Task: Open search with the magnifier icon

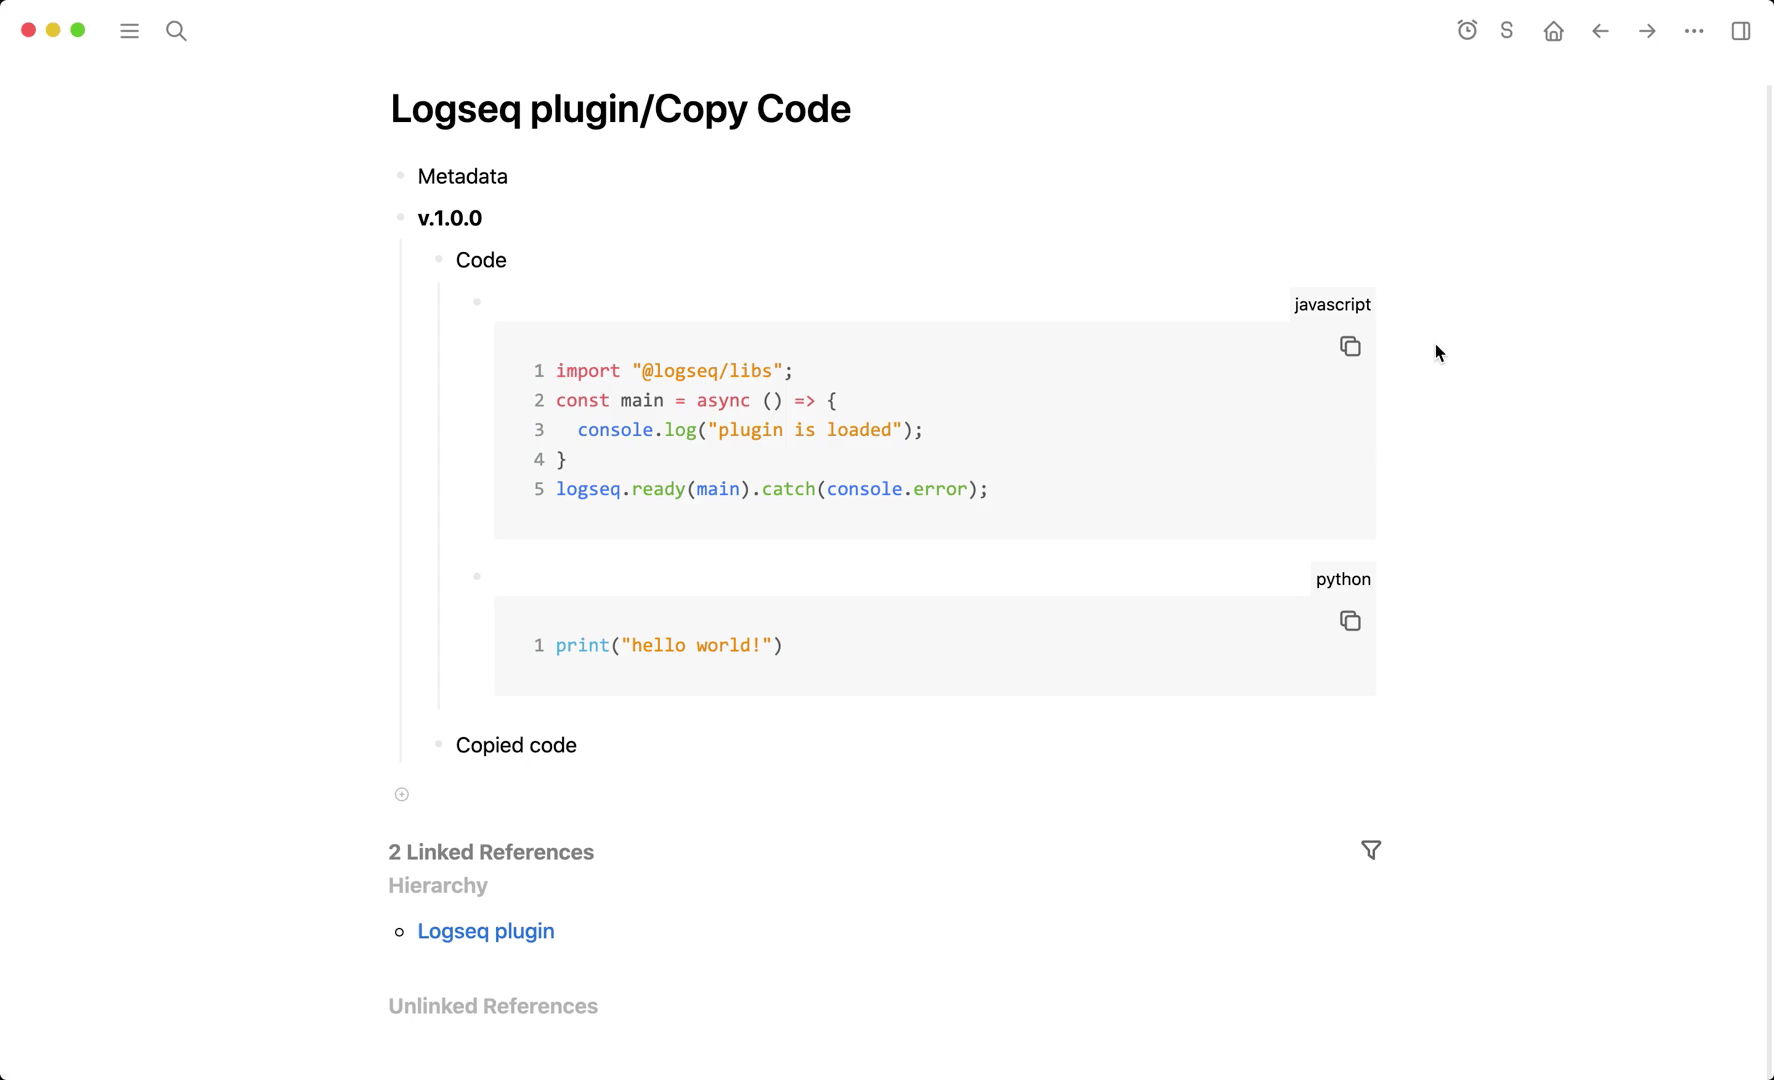Action: point(176,31)
